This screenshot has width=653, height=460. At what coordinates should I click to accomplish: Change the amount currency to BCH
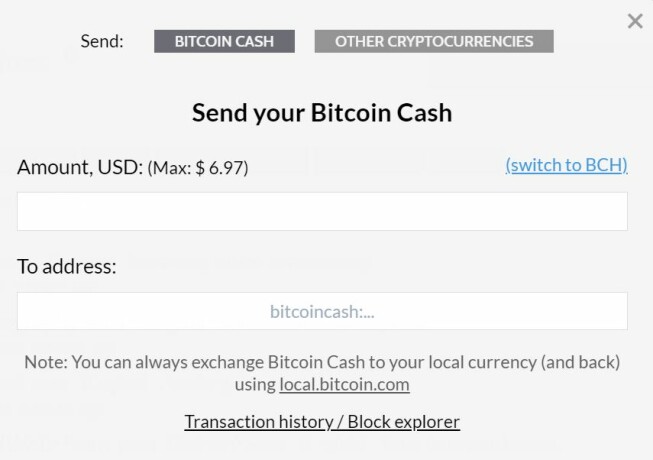[x=566, y=165]
